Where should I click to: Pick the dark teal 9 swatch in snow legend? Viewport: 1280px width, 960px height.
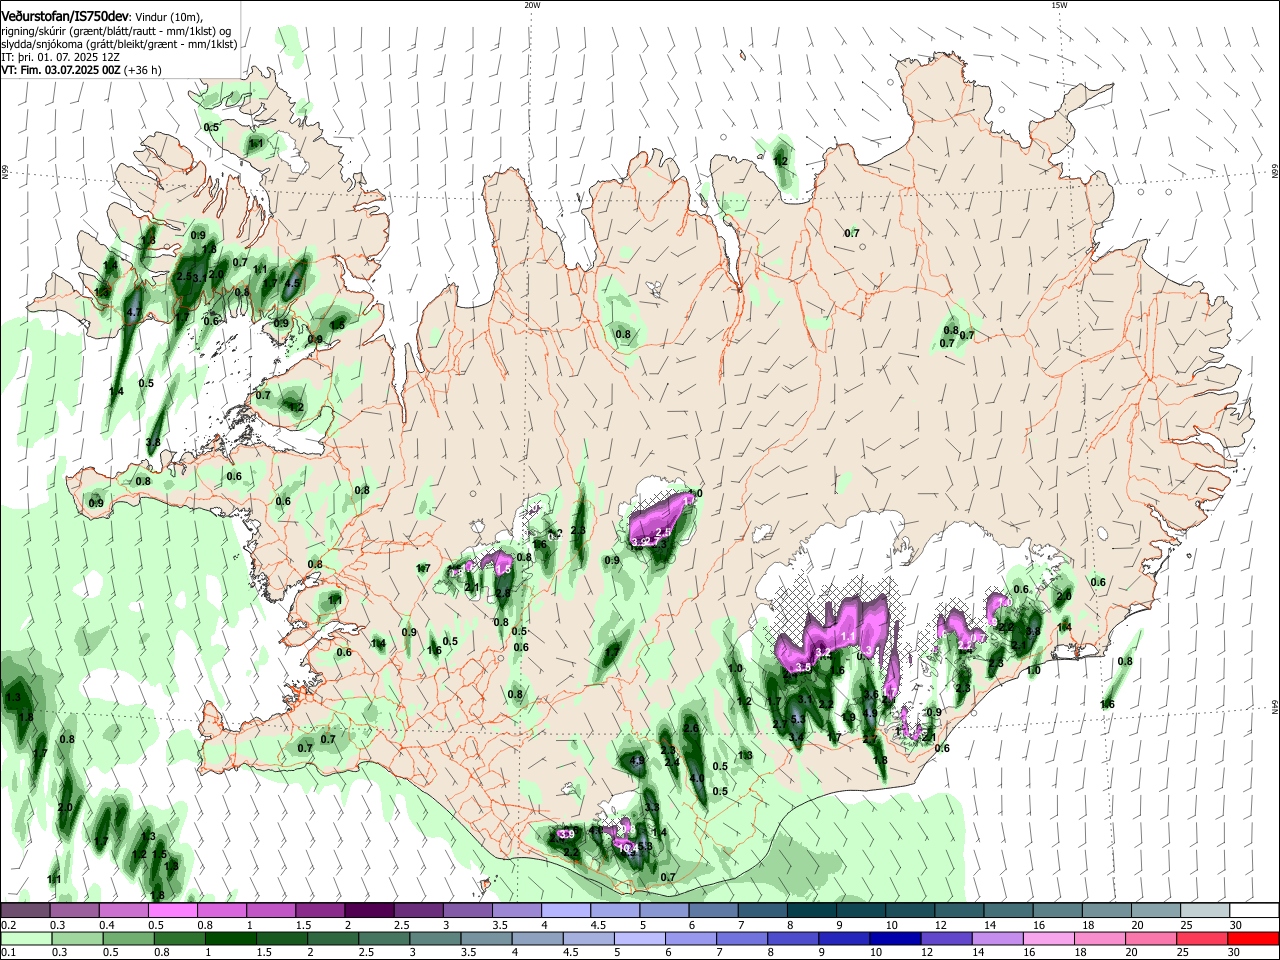(861, 910)
